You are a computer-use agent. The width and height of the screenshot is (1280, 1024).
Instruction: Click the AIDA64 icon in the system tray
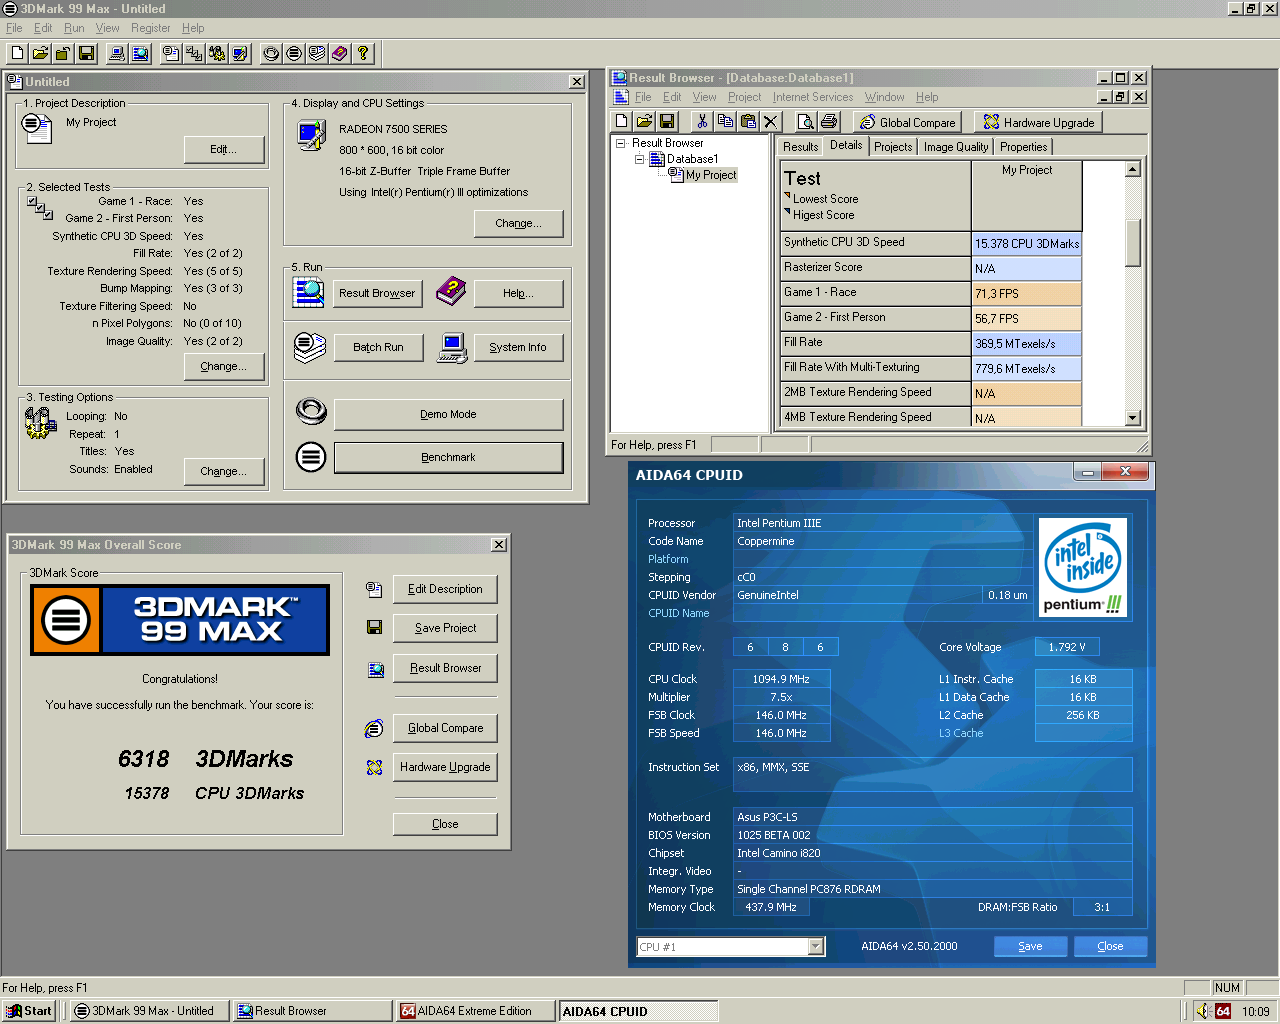(x=1223, y=1011)
